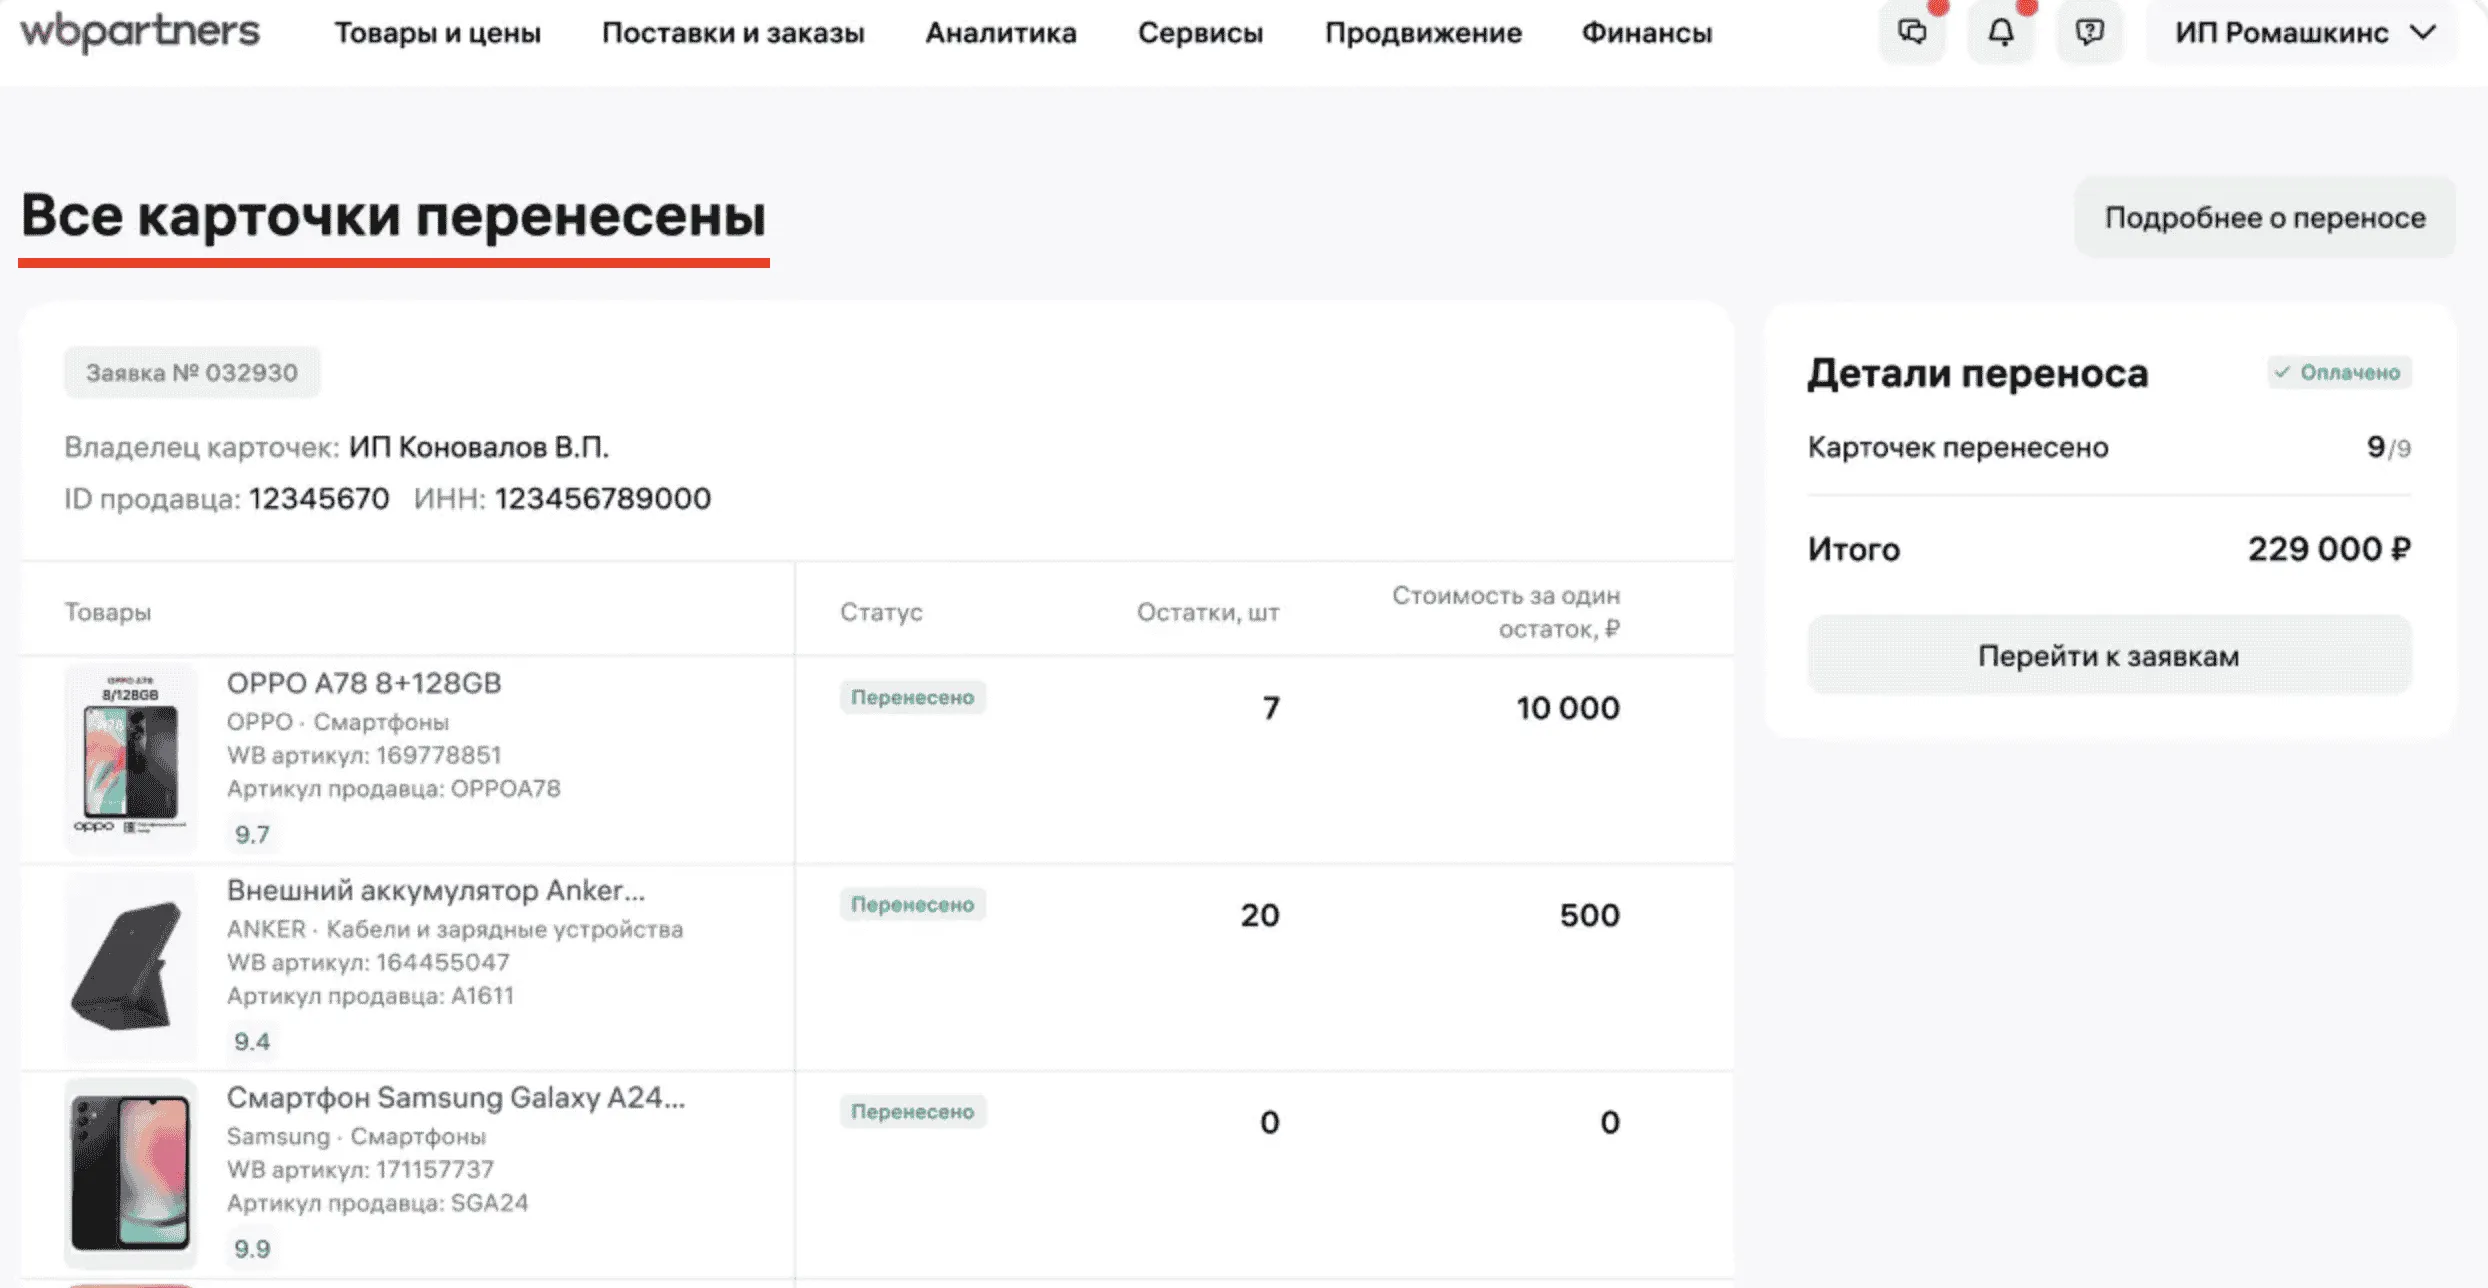Open the help question-mark icon
This screenshot has width=2488, height=1288.
[2089, 31]
